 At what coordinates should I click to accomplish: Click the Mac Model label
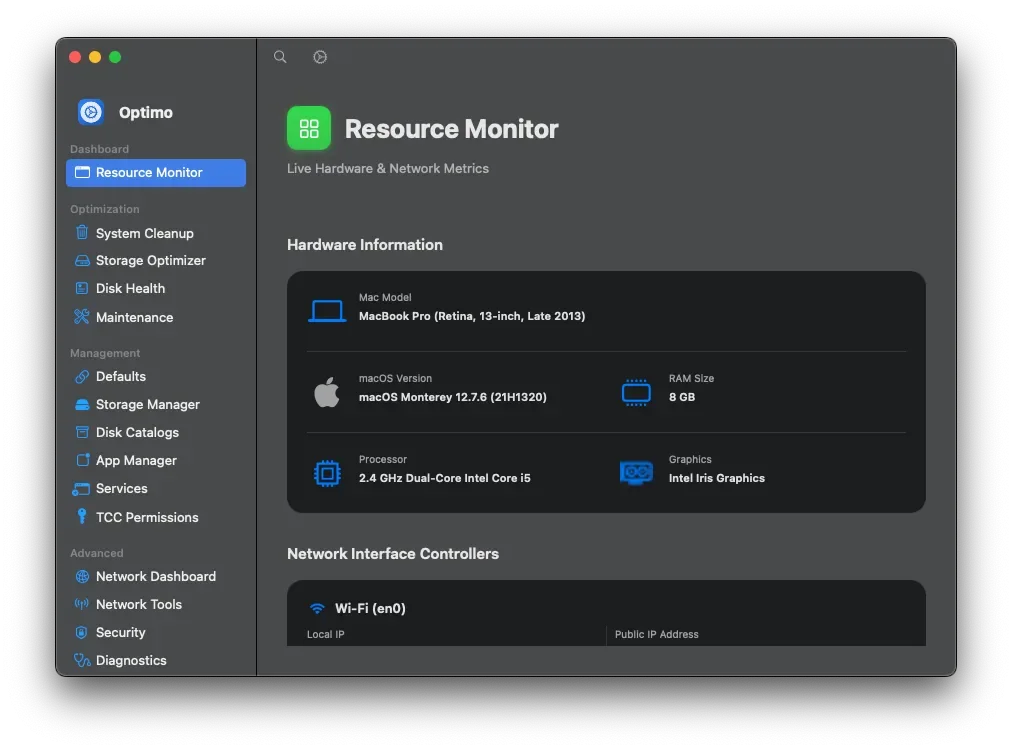(x=385, y=298)
